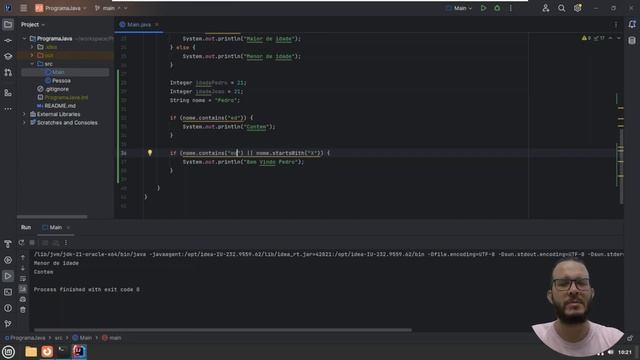Screen dimensions: 640x360
Task: Collapse the ProgramaJava root folder
Action: 24,38
